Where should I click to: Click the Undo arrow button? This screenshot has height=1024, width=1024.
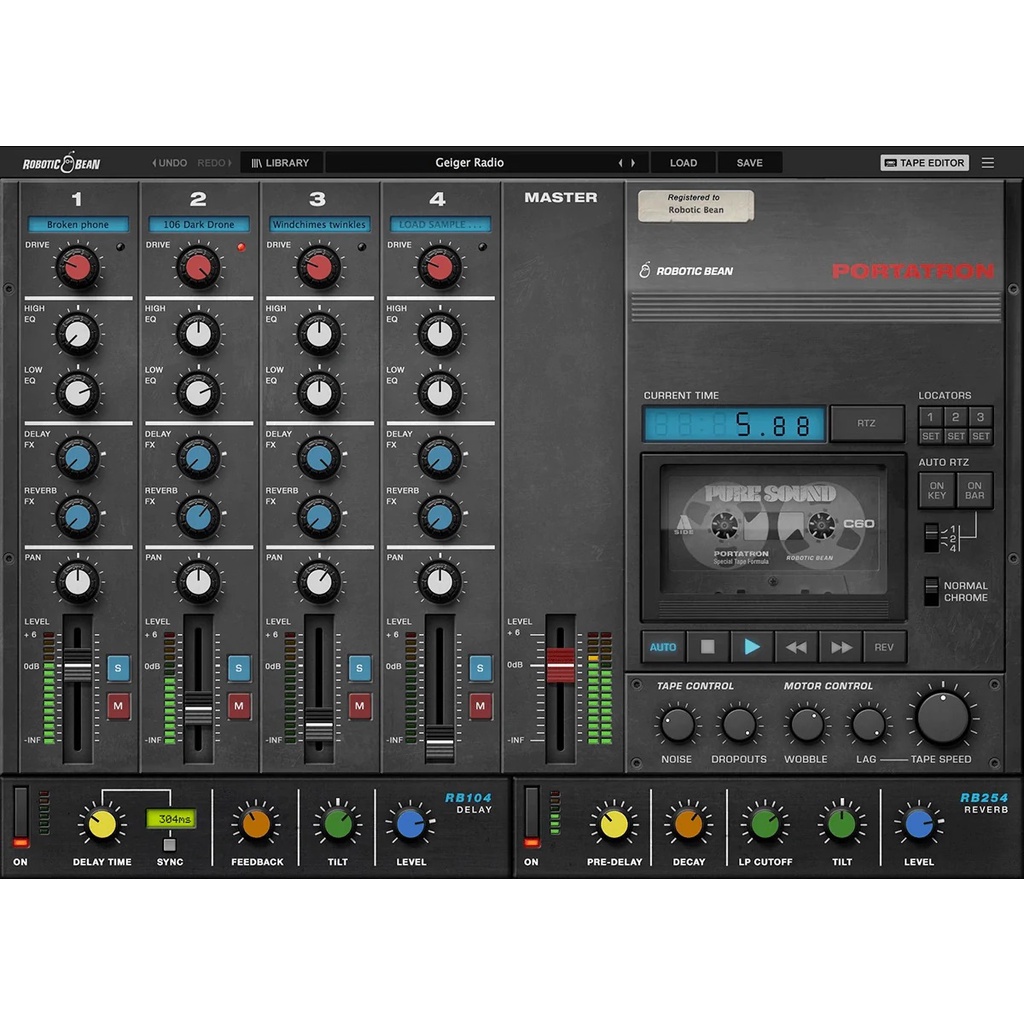[169, 163]
